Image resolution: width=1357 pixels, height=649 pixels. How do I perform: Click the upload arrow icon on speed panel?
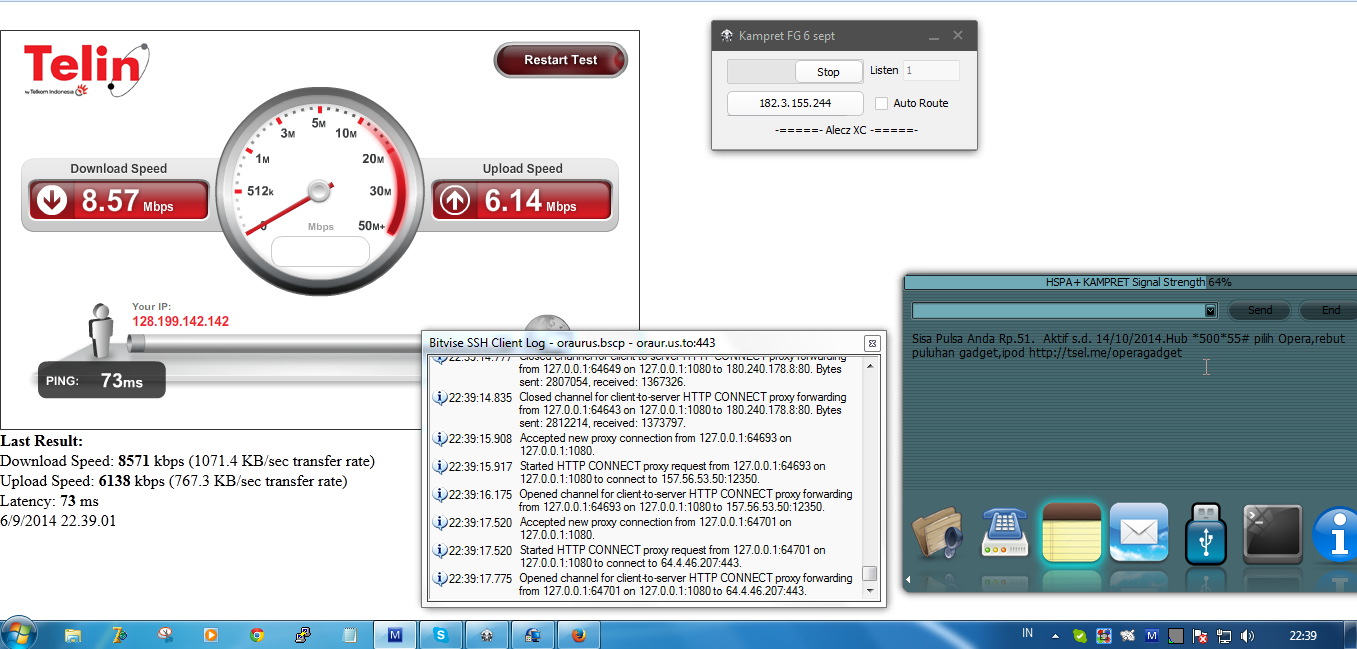[455, 200]
